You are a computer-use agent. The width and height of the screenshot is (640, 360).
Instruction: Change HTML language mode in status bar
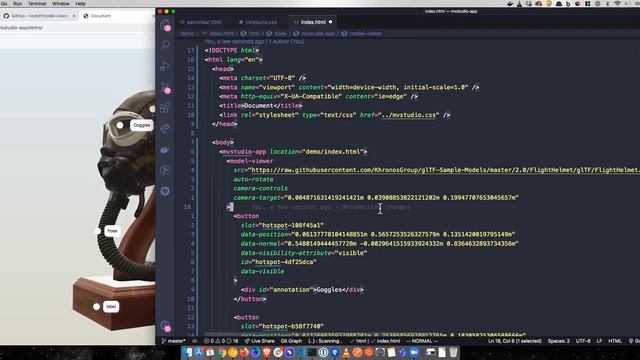pos(615,341)
